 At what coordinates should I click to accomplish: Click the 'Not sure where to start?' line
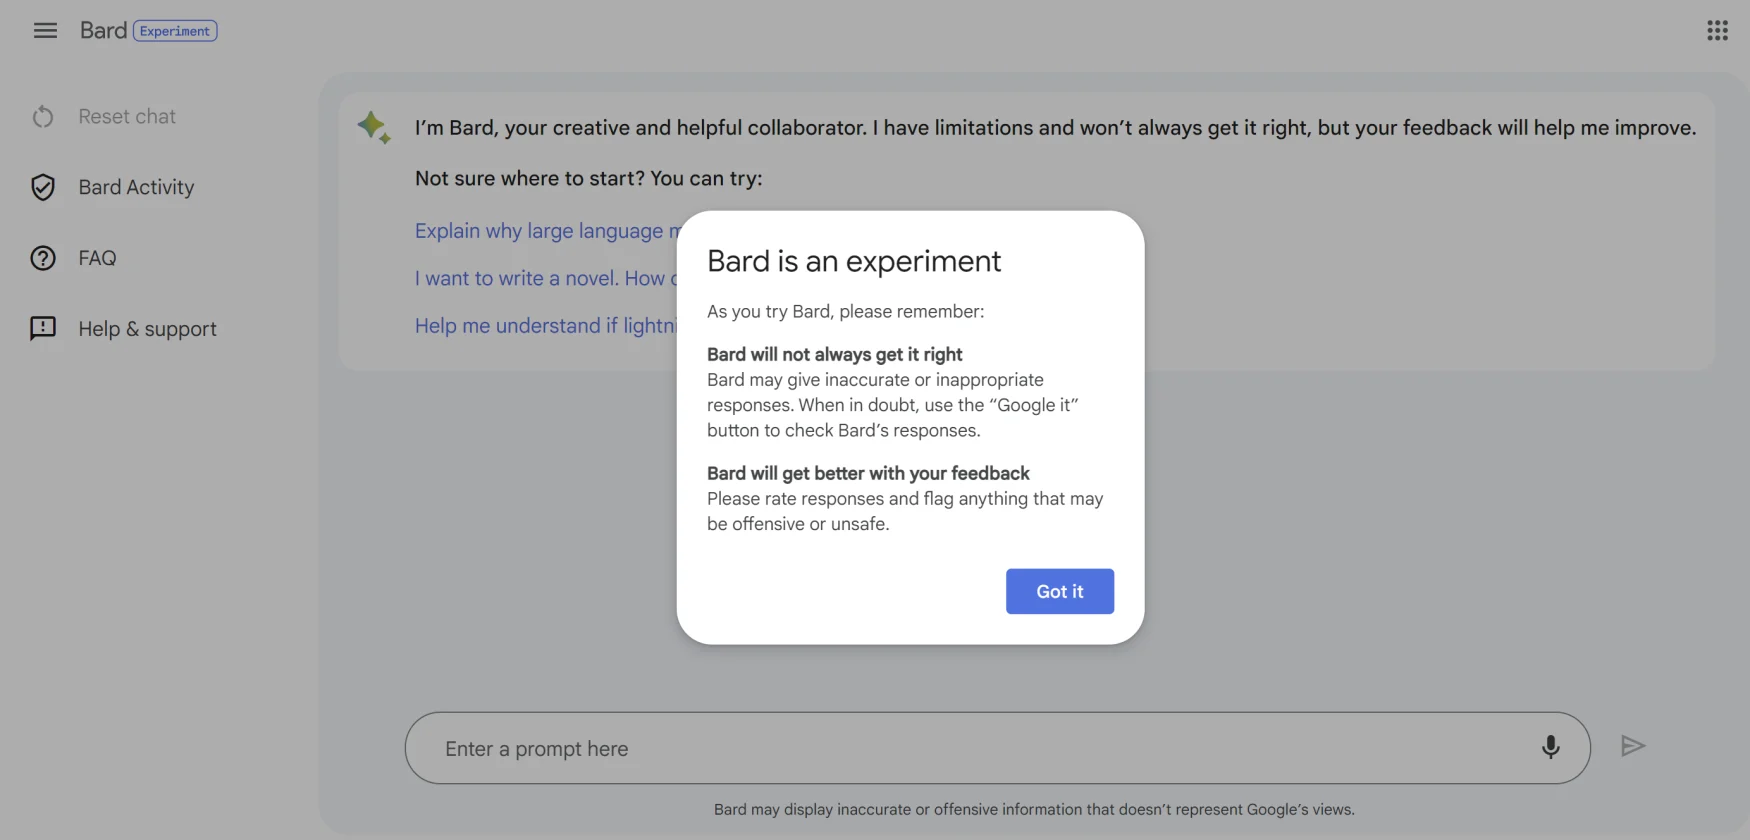588,179
